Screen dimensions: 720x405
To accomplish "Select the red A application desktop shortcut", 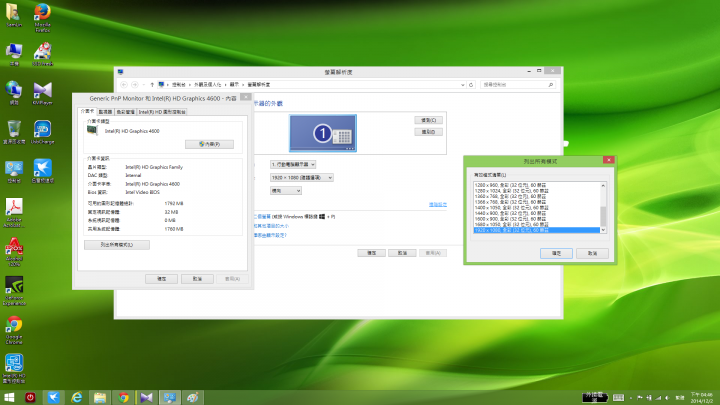I will 14,252.
